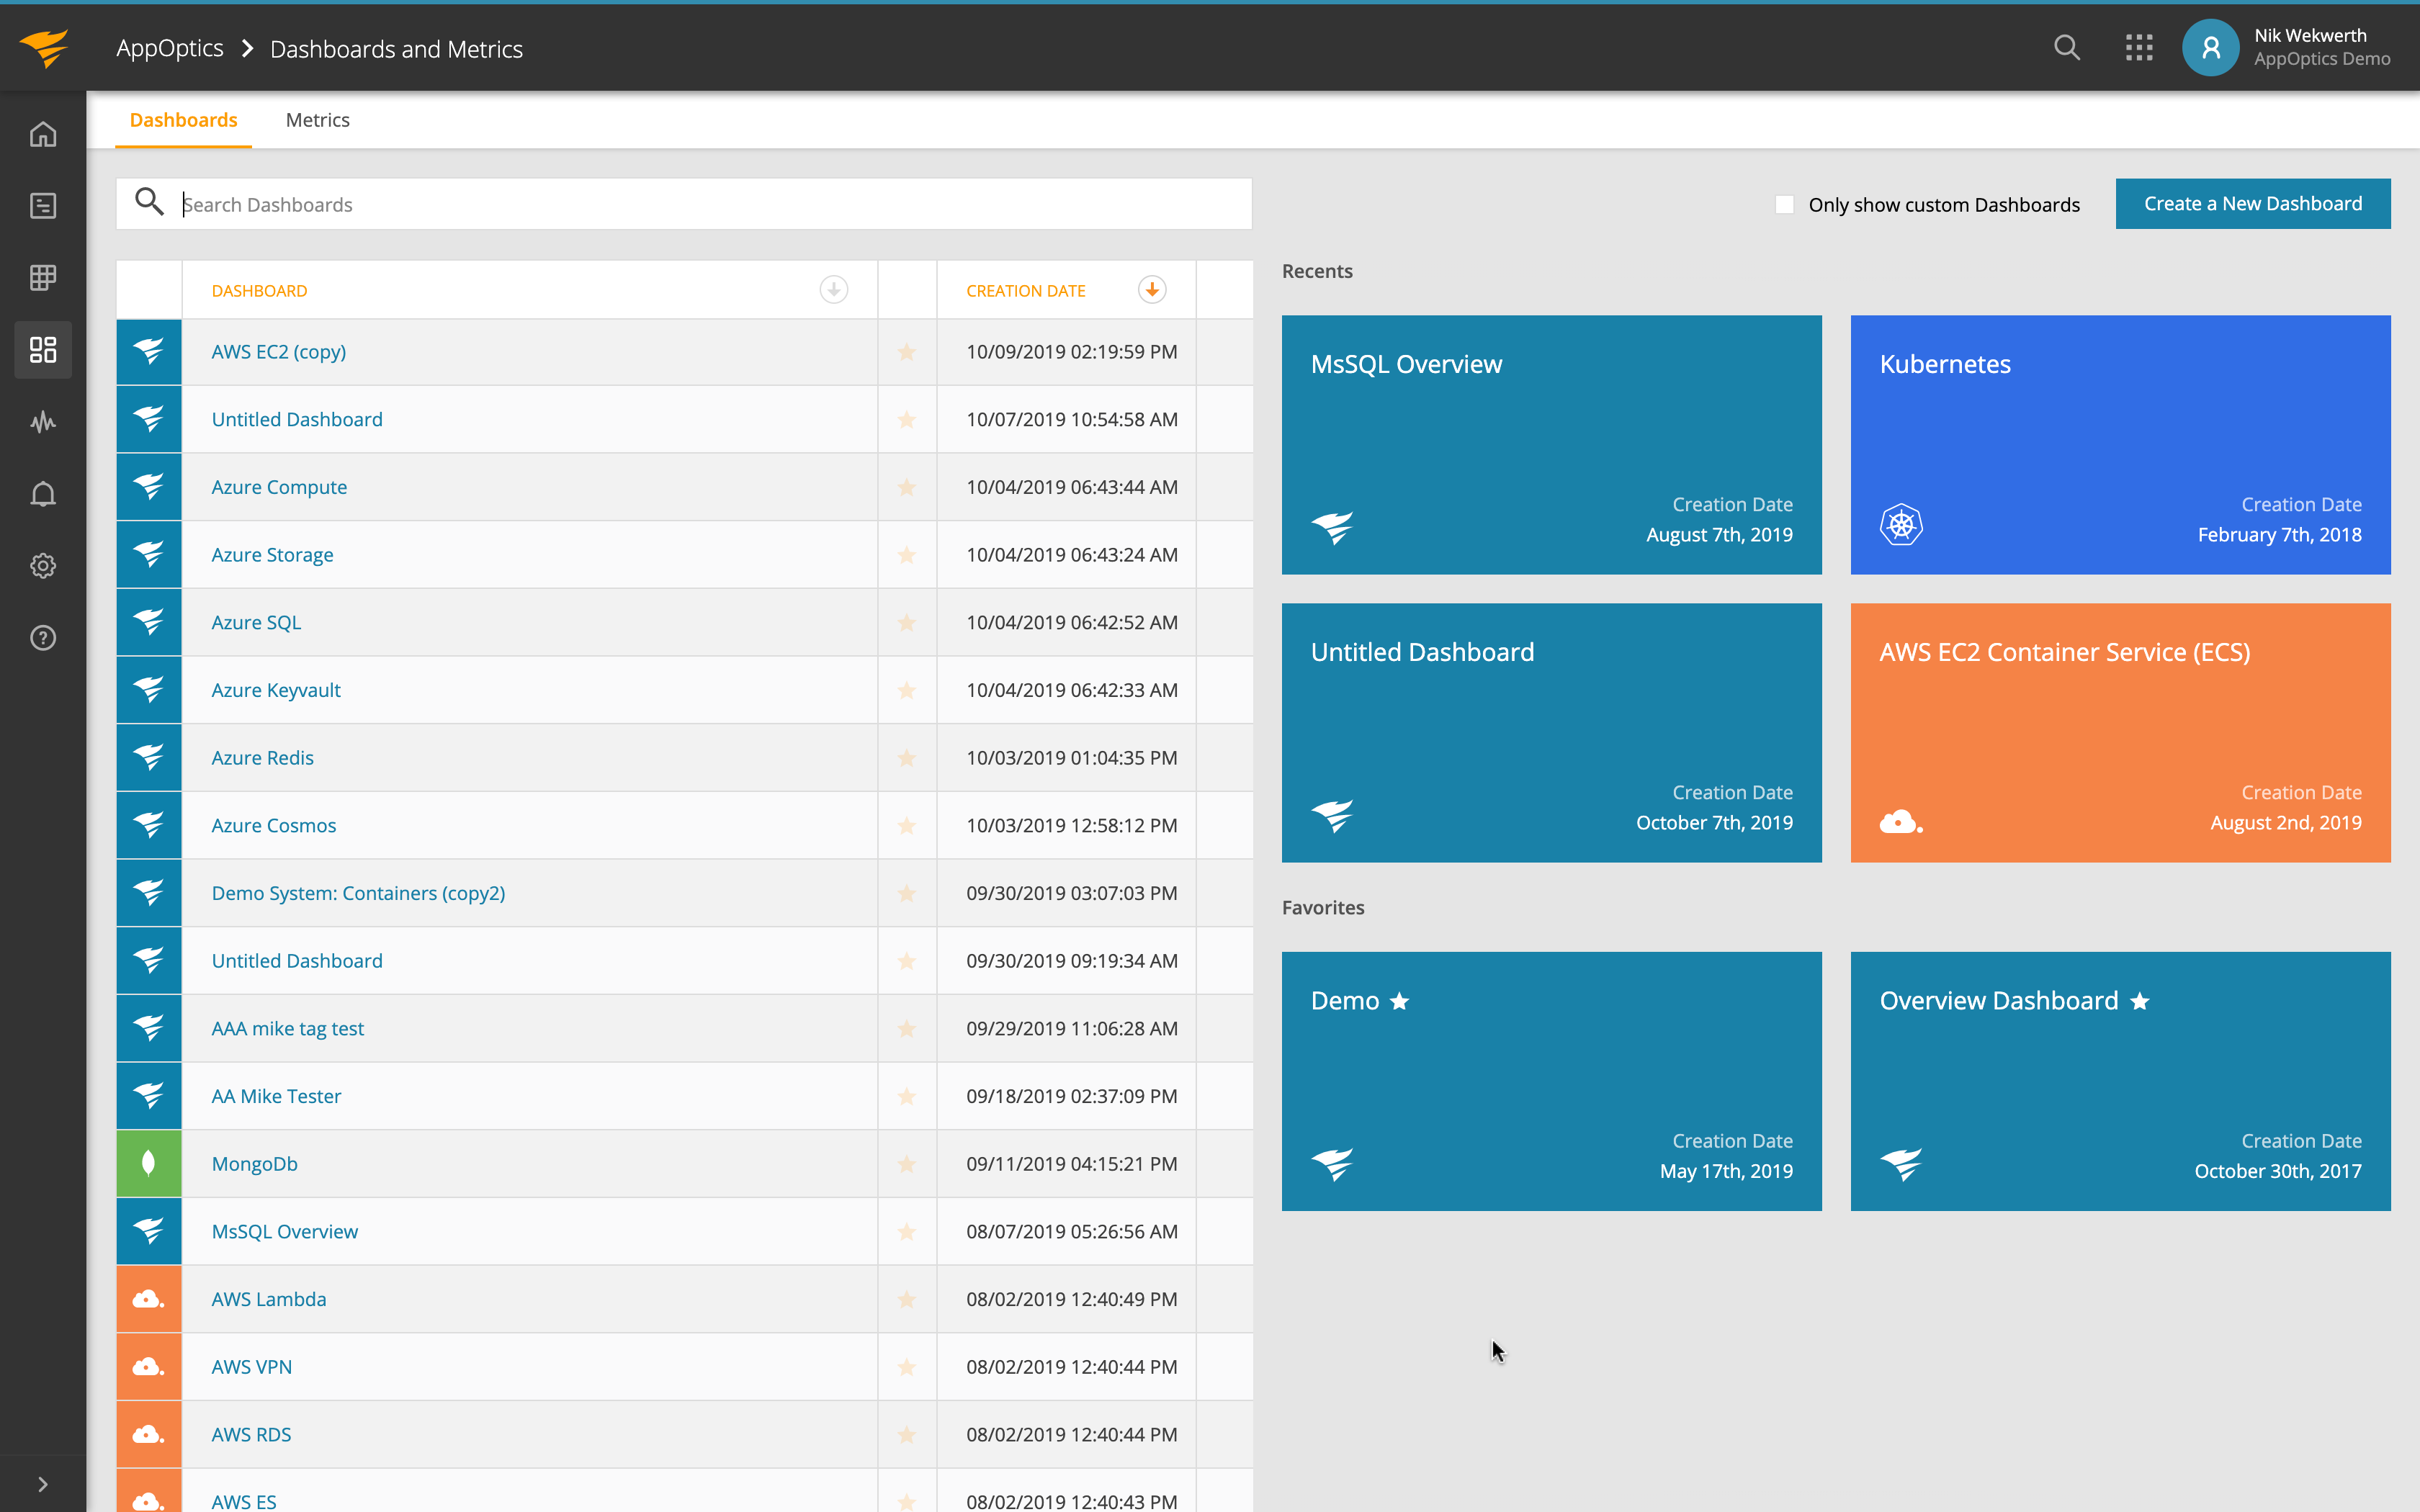Click the breadcrumb chevron after AppOptics

pyautogui.click(x=247, y=48)
